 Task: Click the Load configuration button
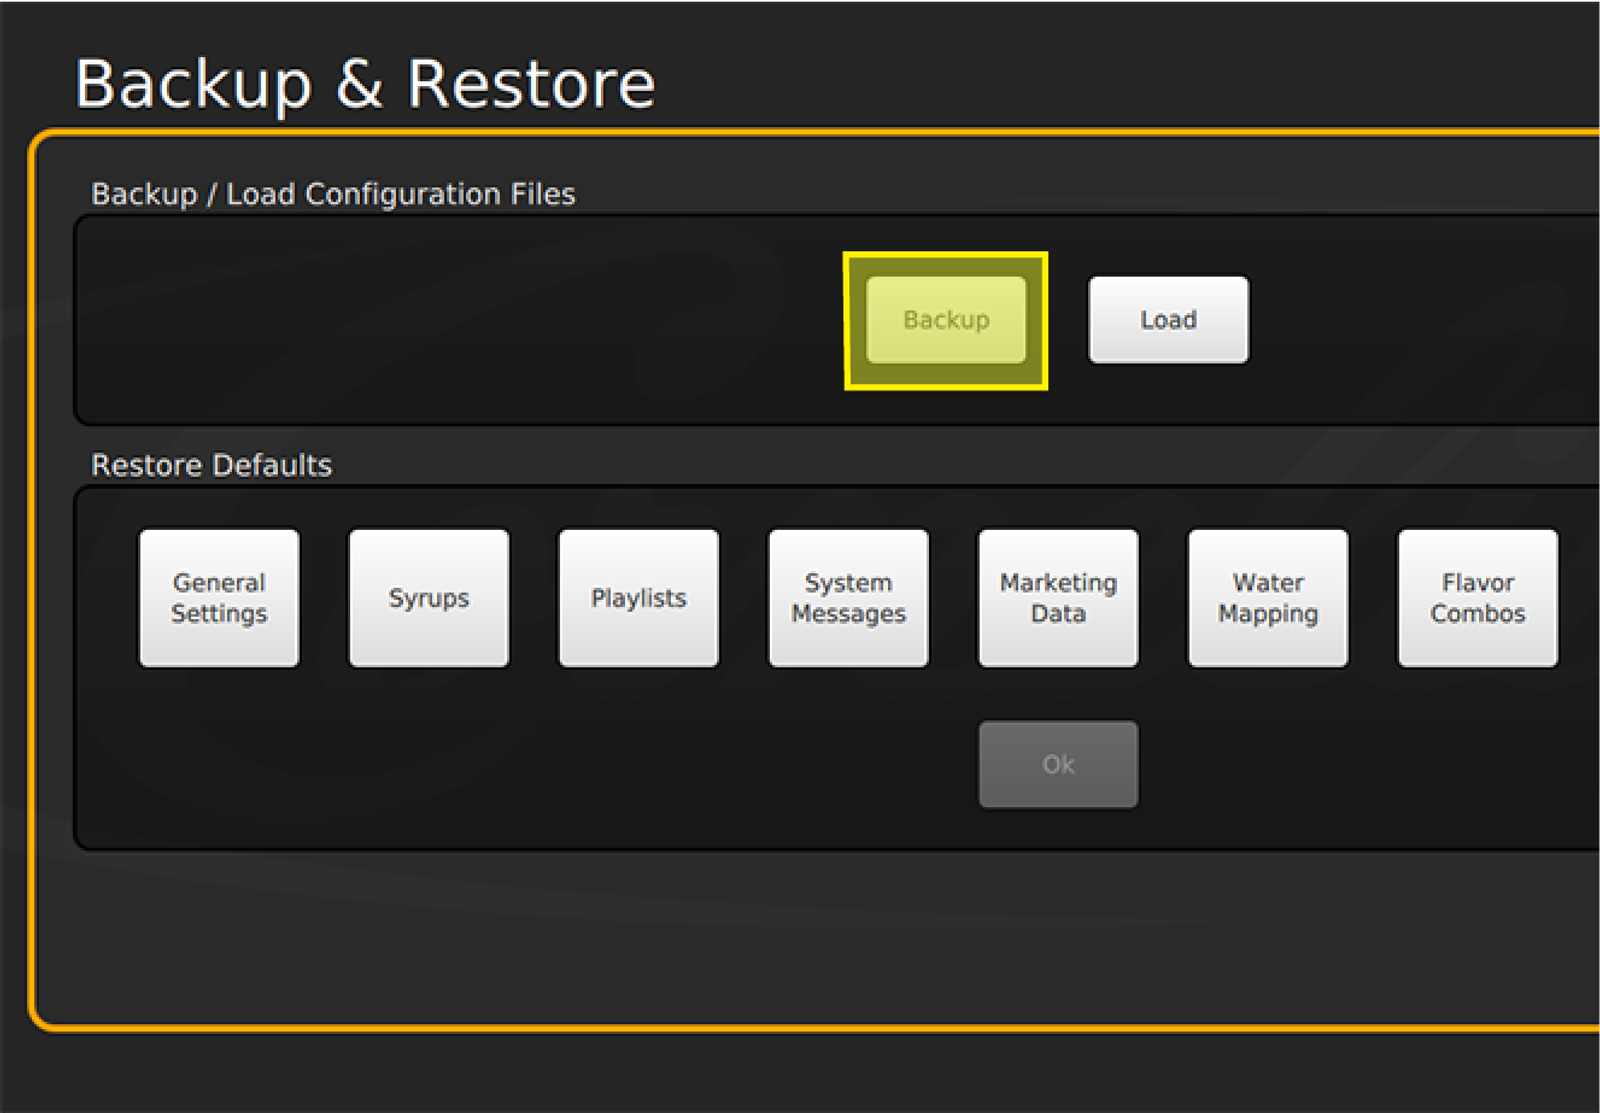click(1168, 320)
